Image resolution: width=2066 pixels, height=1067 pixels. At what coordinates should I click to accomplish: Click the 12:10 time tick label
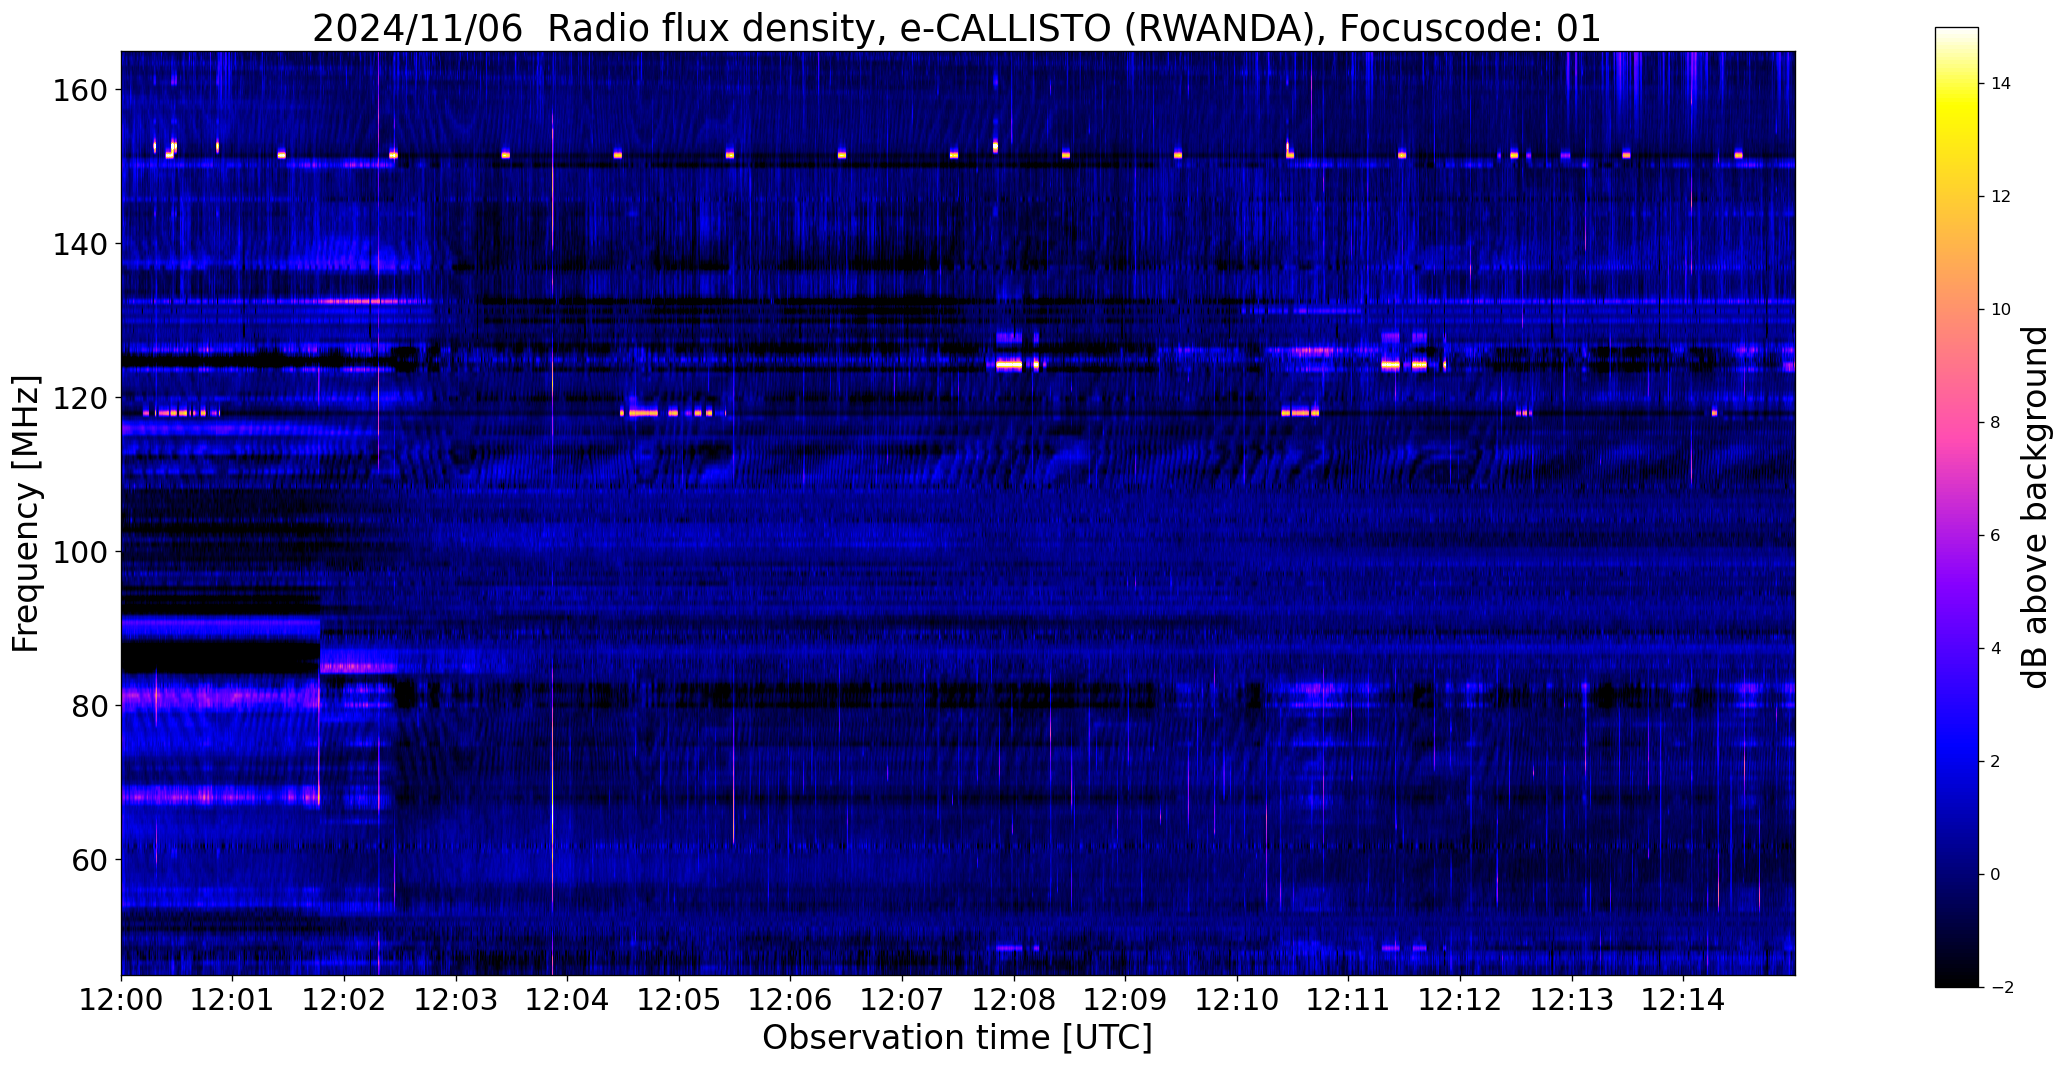[x=1237, y=999]
